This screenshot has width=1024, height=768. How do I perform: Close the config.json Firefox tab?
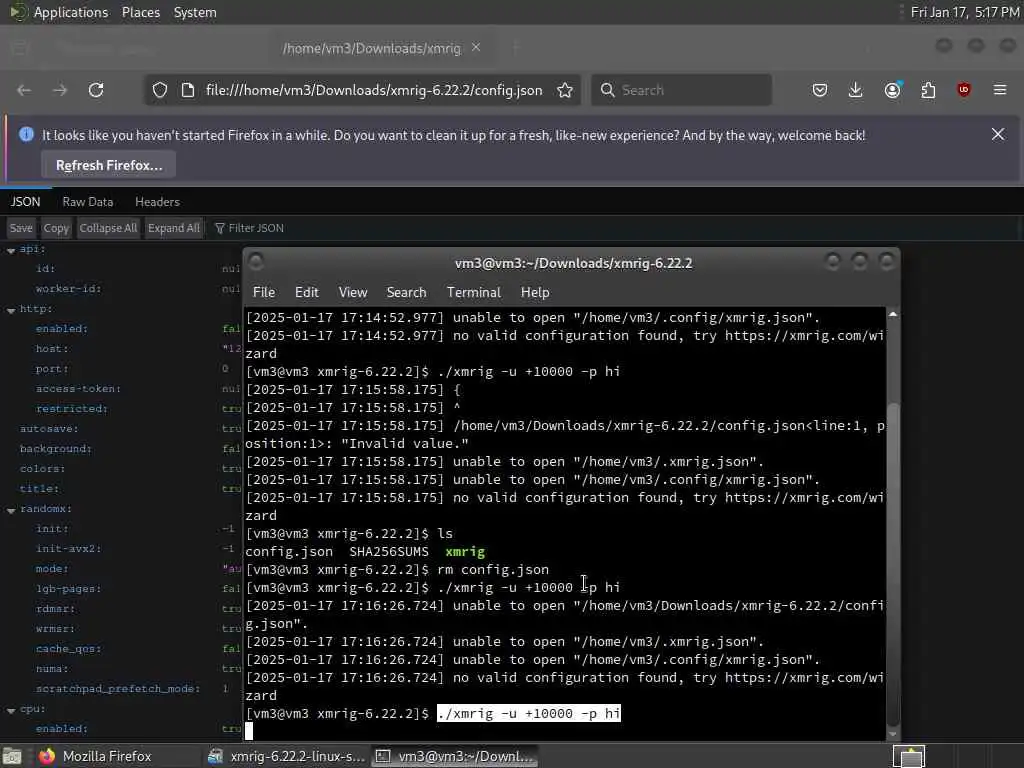tap(476, 48)
